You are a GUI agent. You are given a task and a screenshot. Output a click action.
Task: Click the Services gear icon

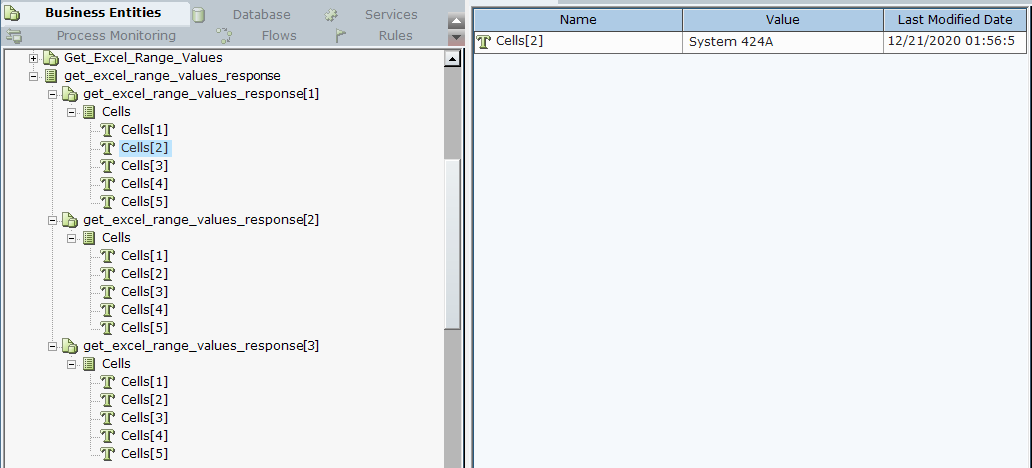point(331,15)
